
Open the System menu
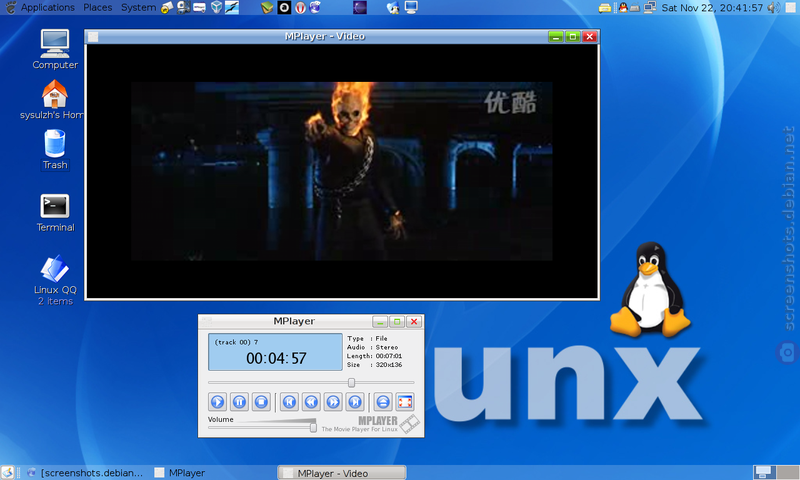coord(138,7)
